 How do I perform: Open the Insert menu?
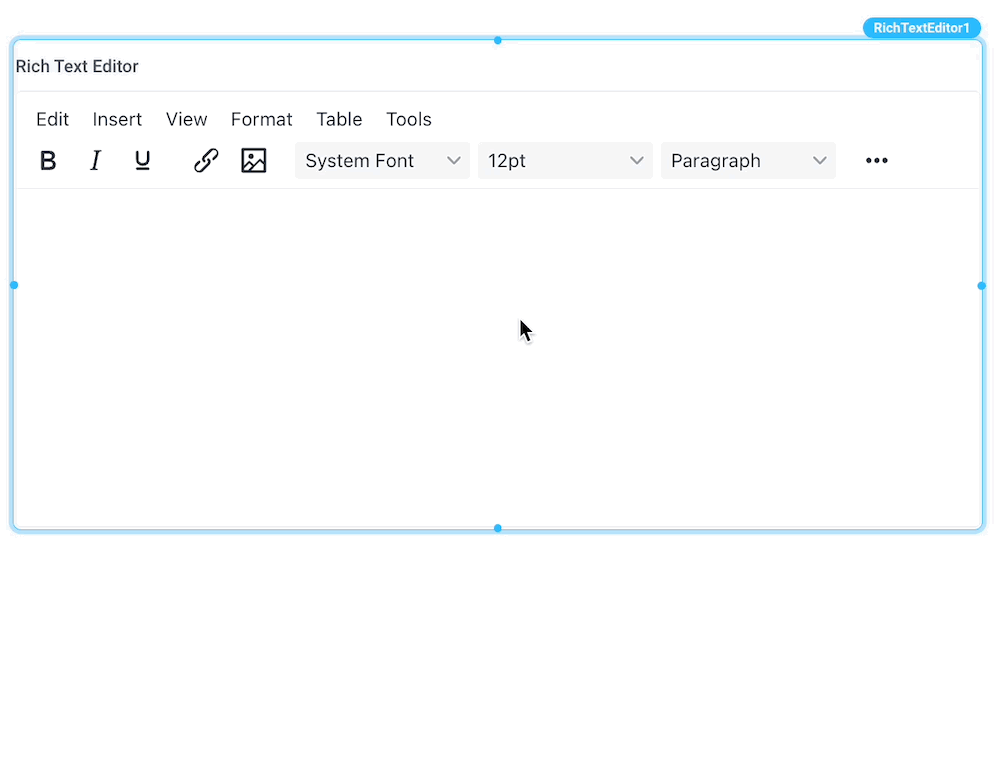click(117, 119)
